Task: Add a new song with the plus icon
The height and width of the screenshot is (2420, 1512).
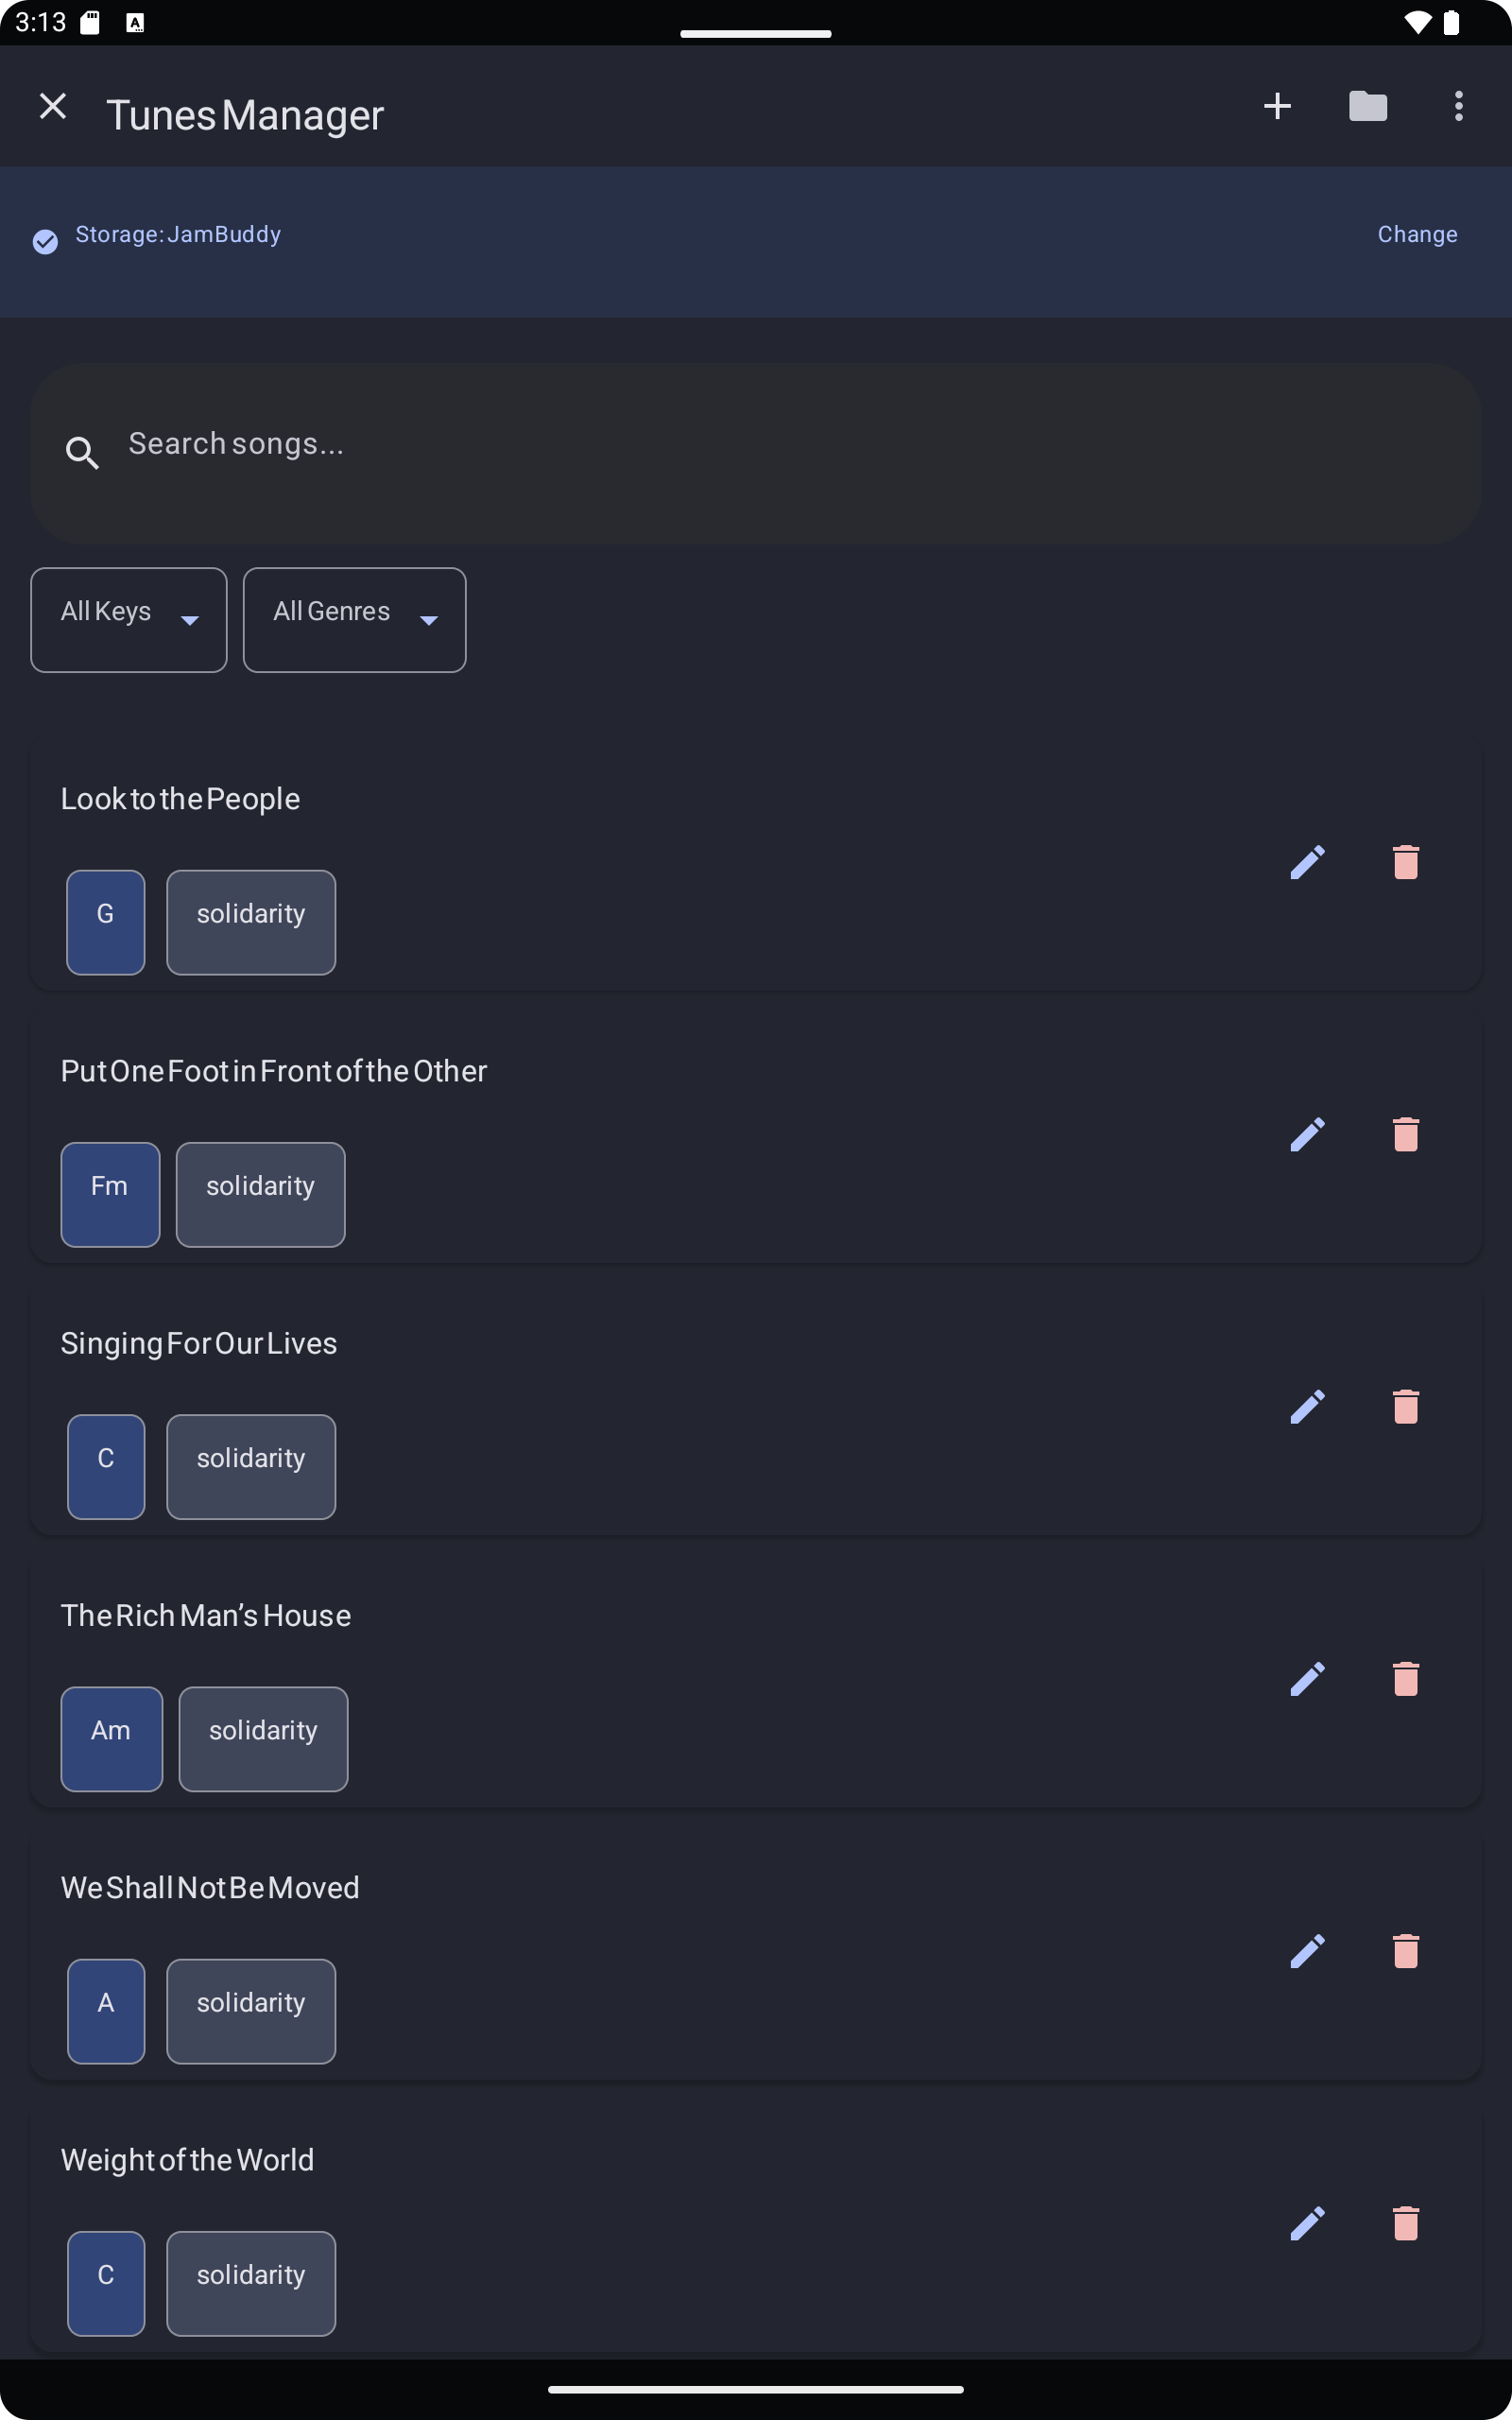Action: pyautogui.click(x=1277, y=106)
